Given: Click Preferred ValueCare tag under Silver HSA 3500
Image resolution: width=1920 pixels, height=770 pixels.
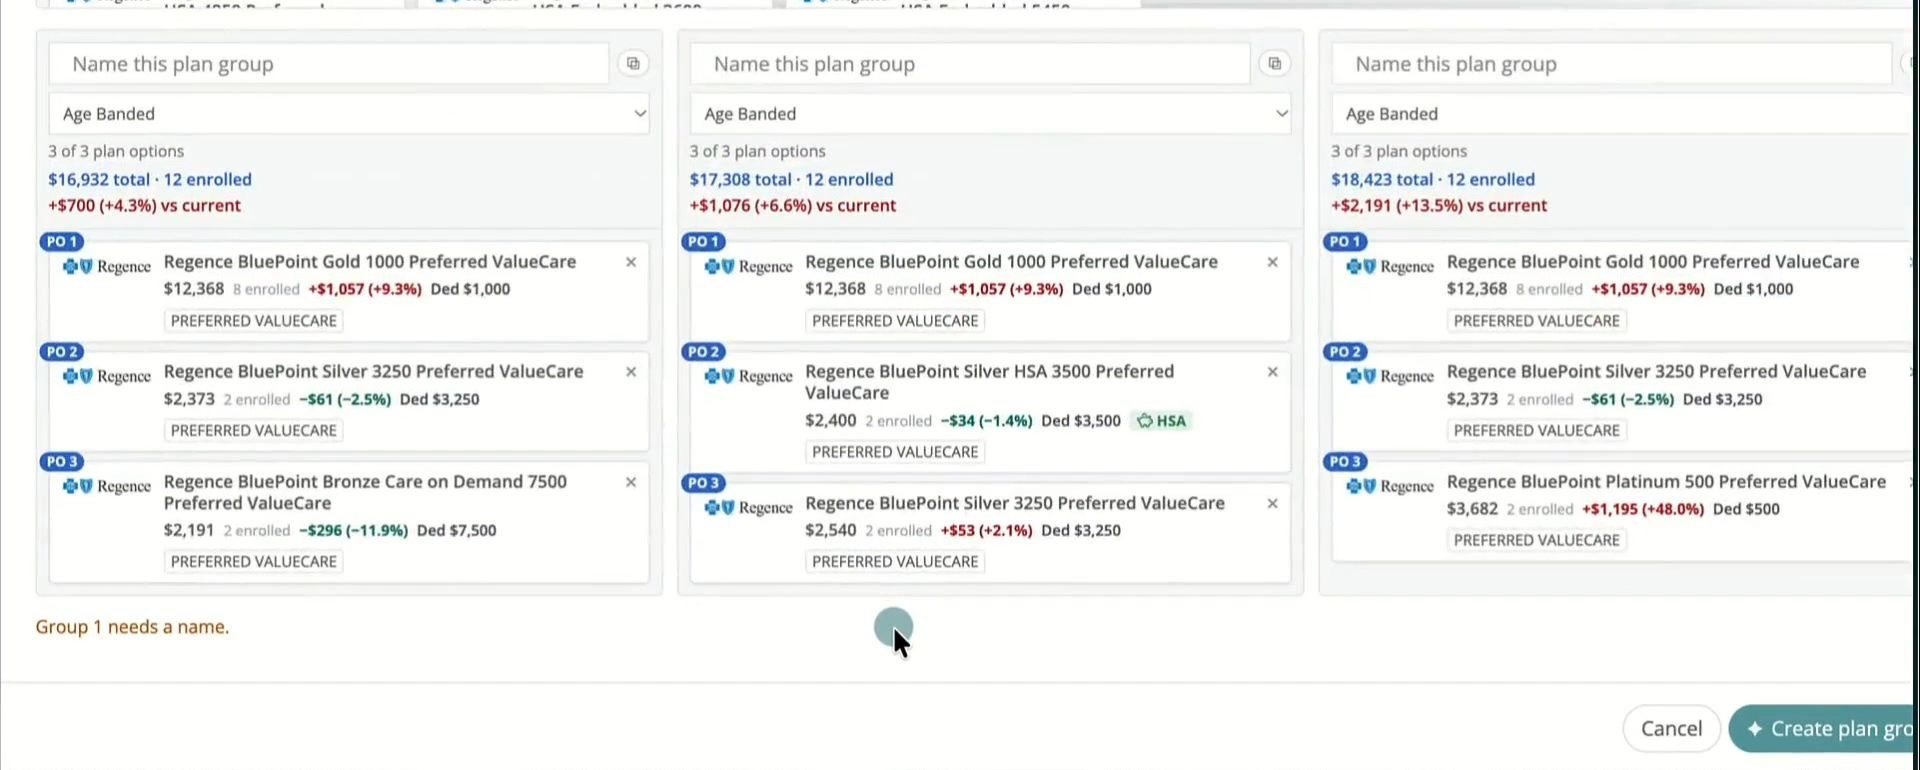Looking at the screenshot, I should pyautogui.click(x=895, y=452).
